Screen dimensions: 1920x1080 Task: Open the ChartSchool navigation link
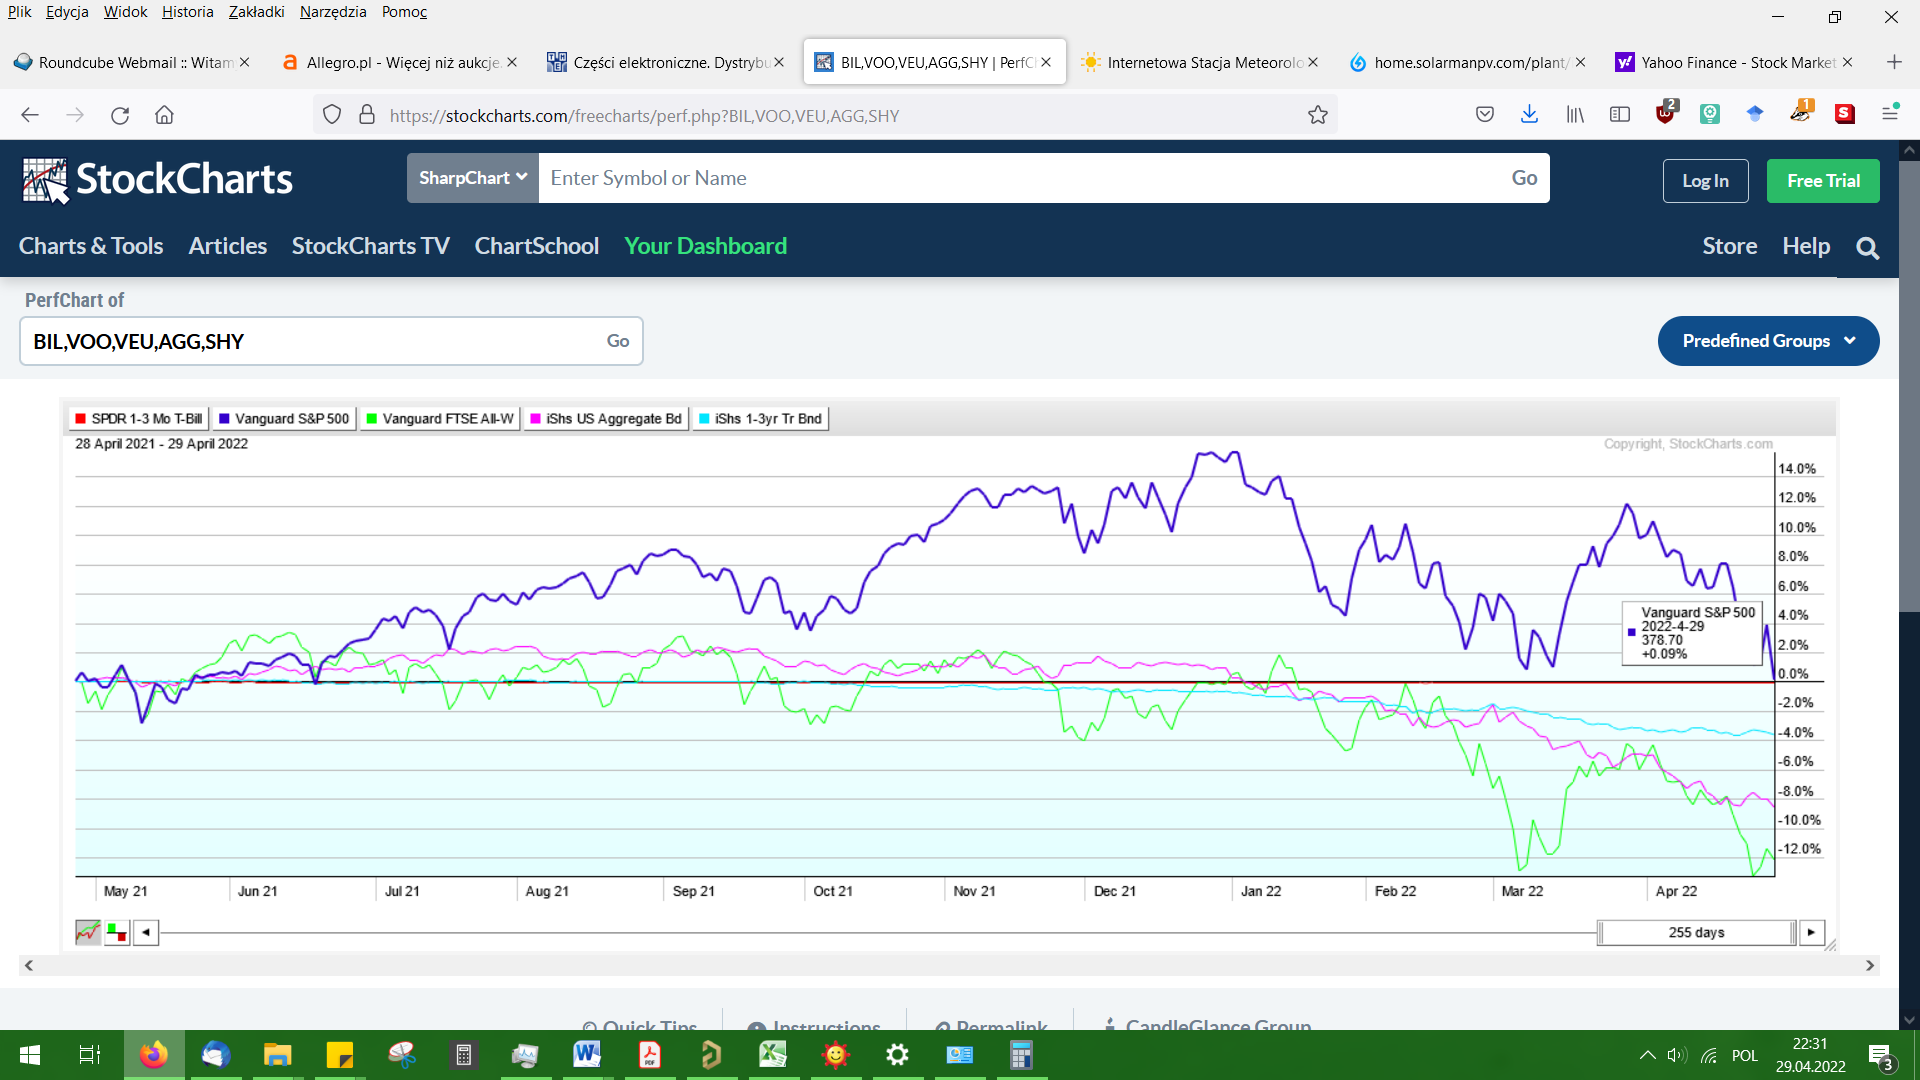click(x=536, y=246)
